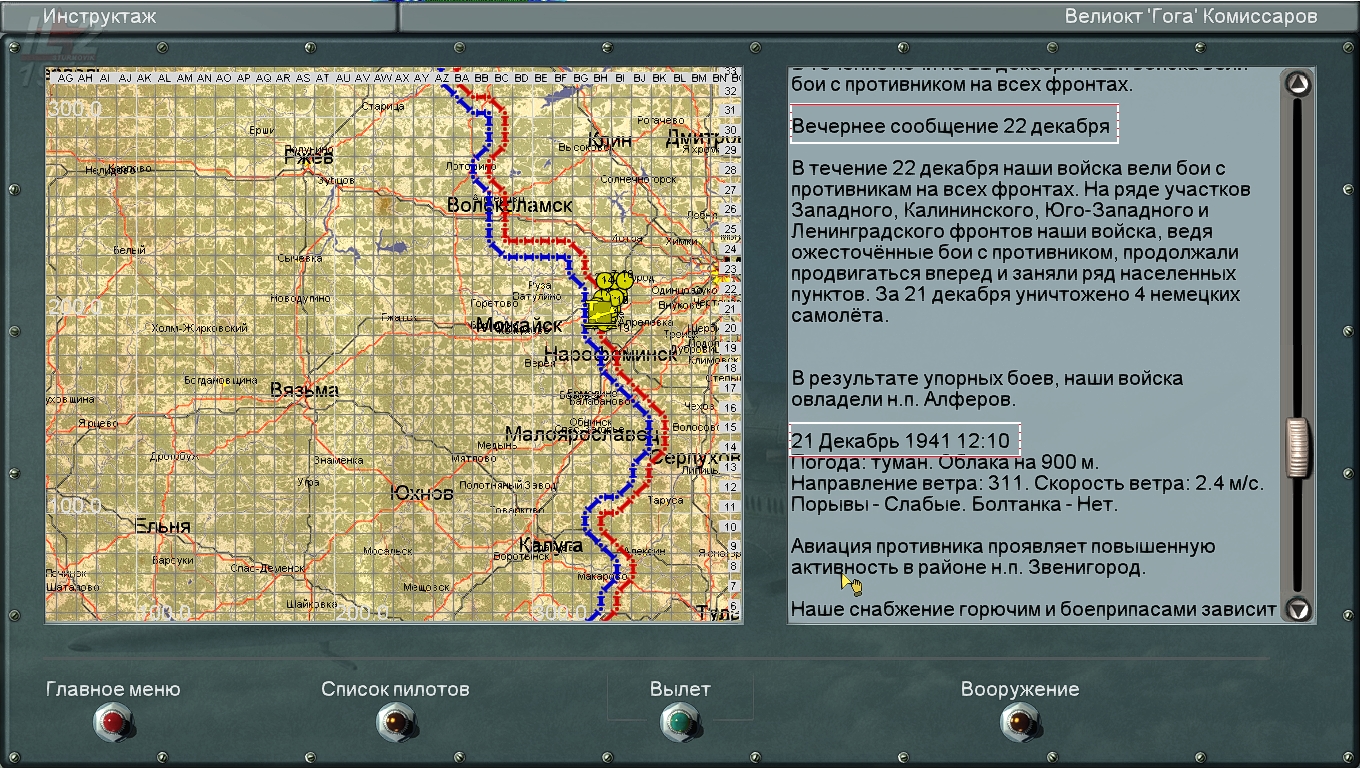Click Сычевка on the map
This screenshot has height=768, width=1360.
click(300, 258)
